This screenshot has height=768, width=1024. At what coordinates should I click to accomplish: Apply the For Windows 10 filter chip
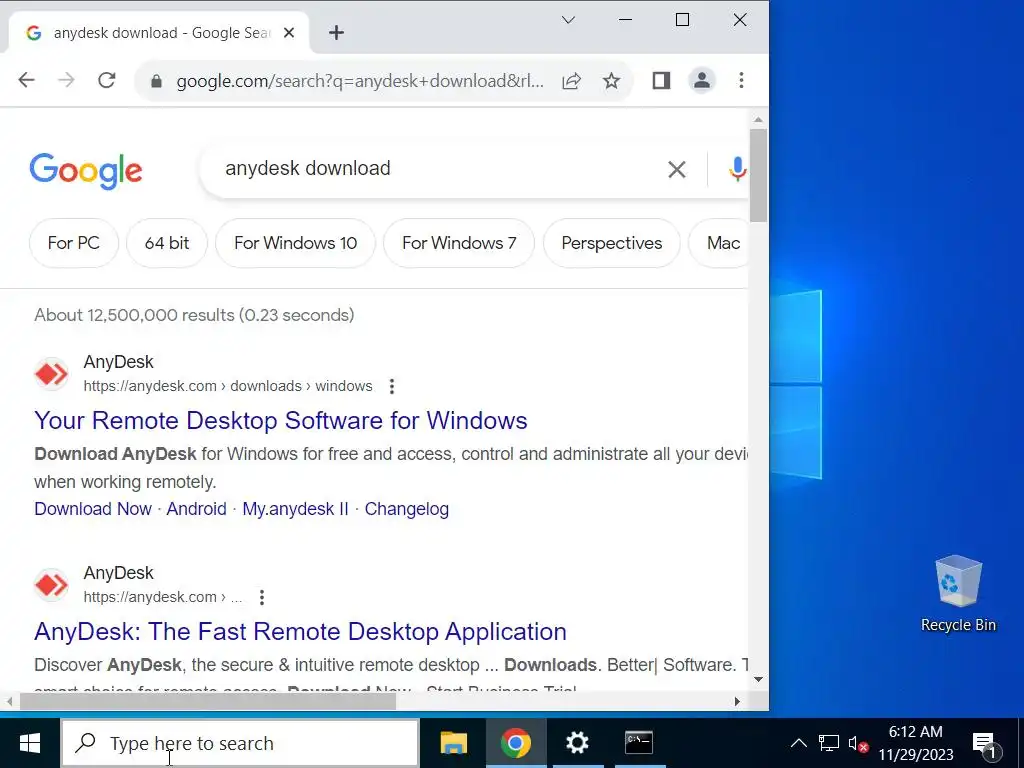(295, 243)
